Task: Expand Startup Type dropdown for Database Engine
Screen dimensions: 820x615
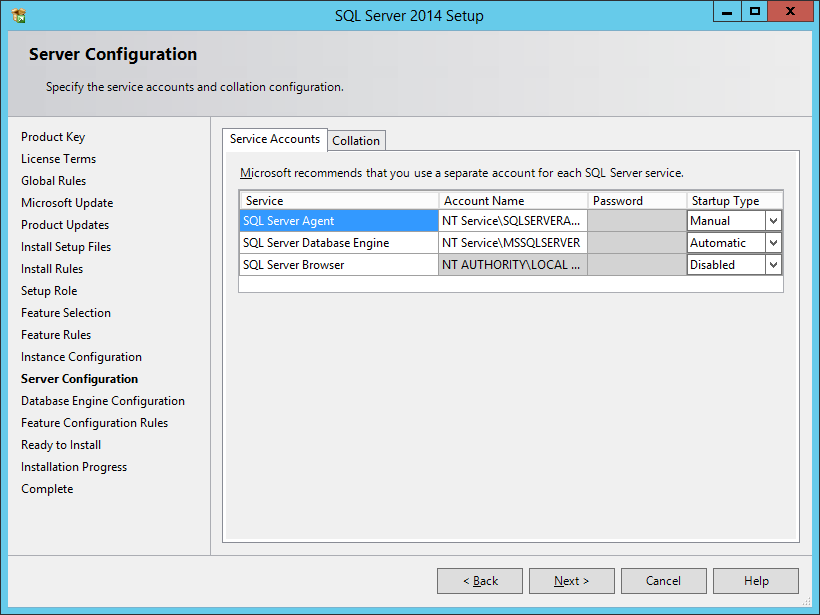Action: tap(773, 243)
